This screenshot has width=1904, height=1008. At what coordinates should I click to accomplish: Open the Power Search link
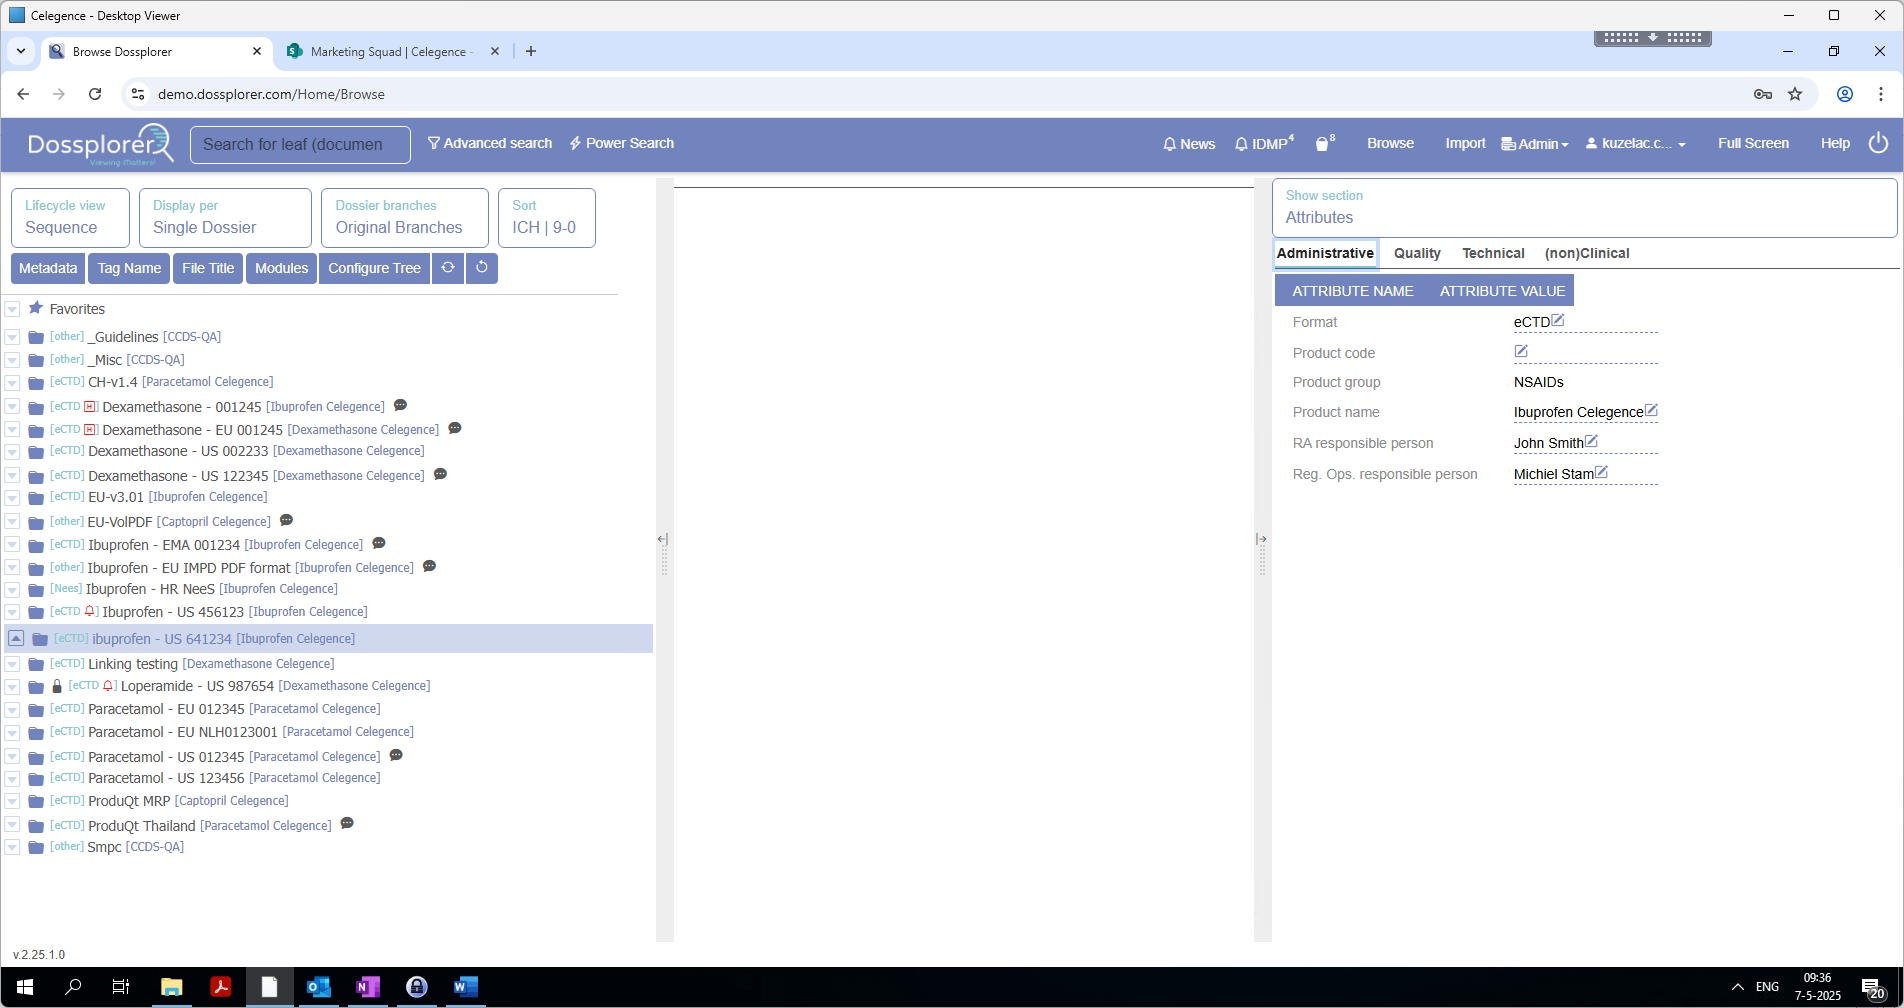pos(622,144)
